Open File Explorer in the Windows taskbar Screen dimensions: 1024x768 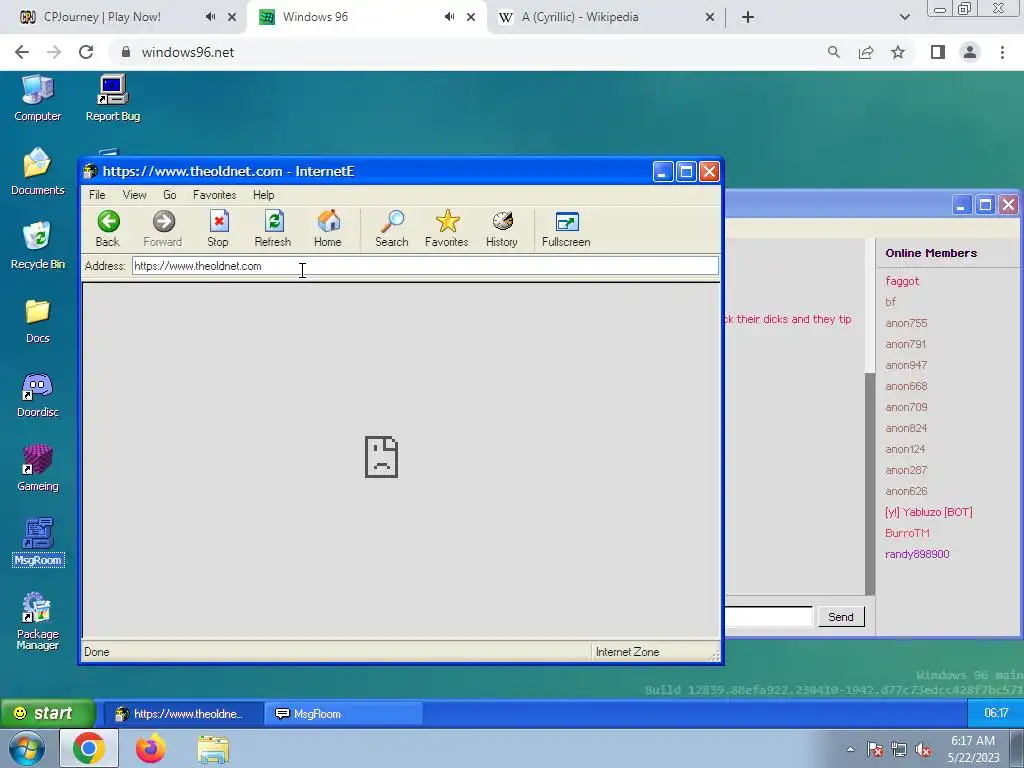click(x=213, y=748)
